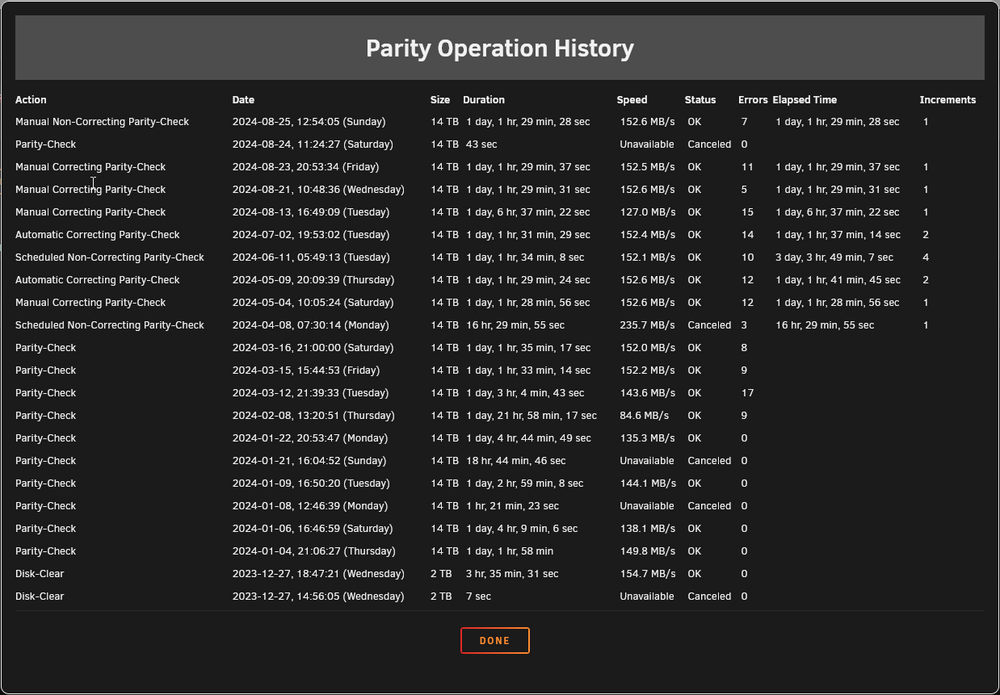Select date 2024-07-02, 19:53:02 (Tuesday)
Screen dimensions: 1000x695
pyautogui.click(x=311, y=235)
